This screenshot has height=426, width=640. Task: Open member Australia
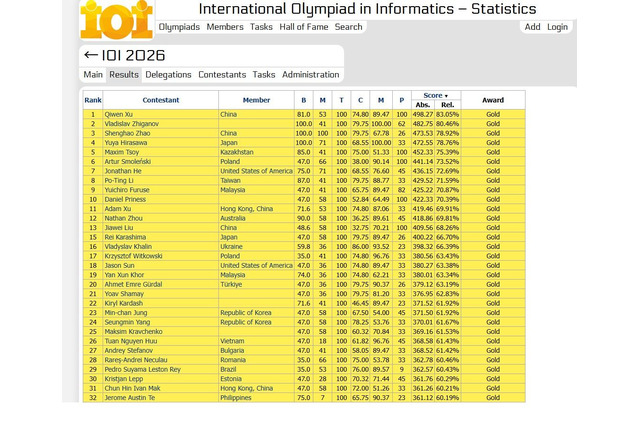233,218
